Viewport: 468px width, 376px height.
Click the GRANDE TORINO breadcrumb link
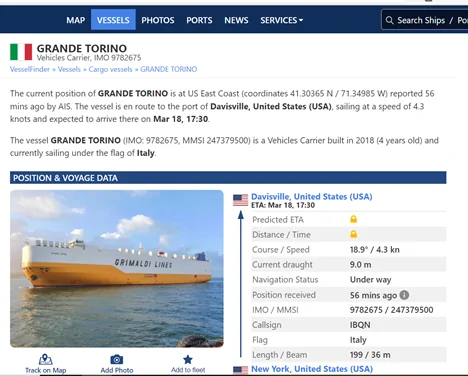[168, 69]
